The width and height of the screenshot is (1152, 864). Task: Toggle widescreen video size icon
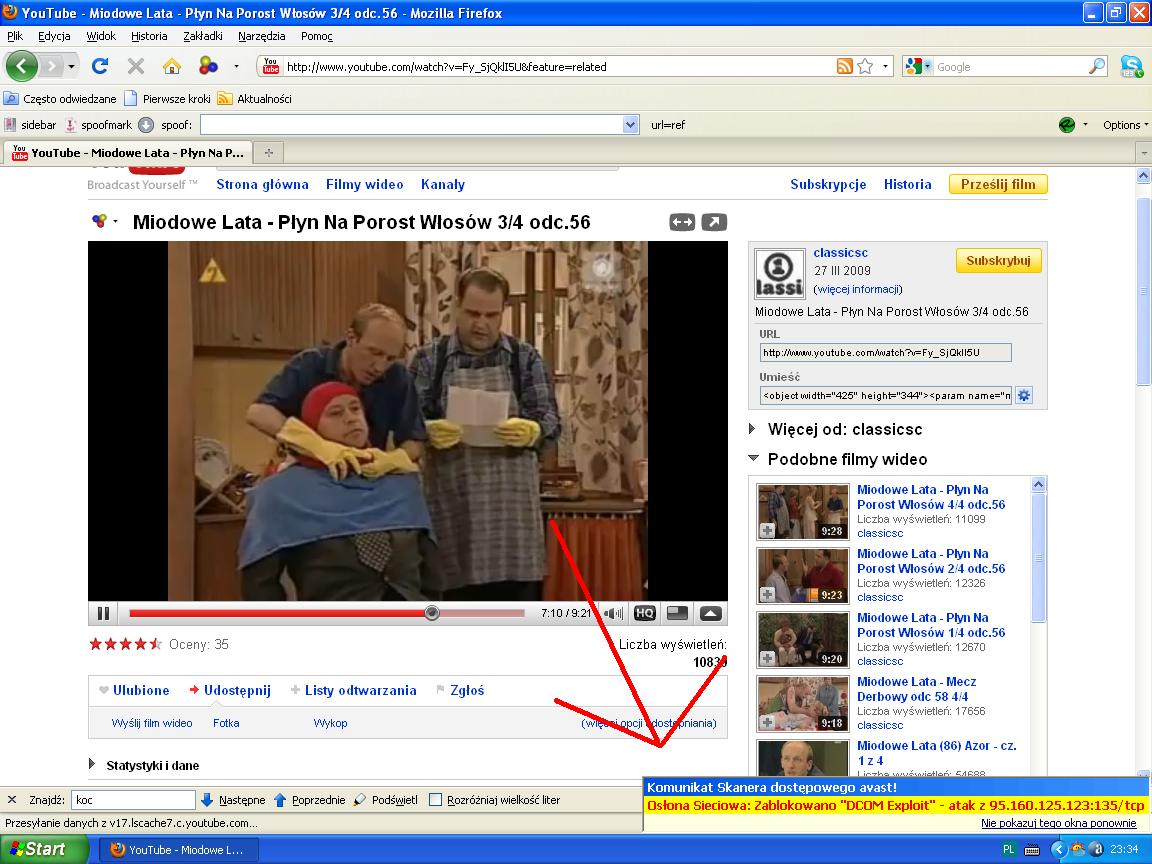682,222
